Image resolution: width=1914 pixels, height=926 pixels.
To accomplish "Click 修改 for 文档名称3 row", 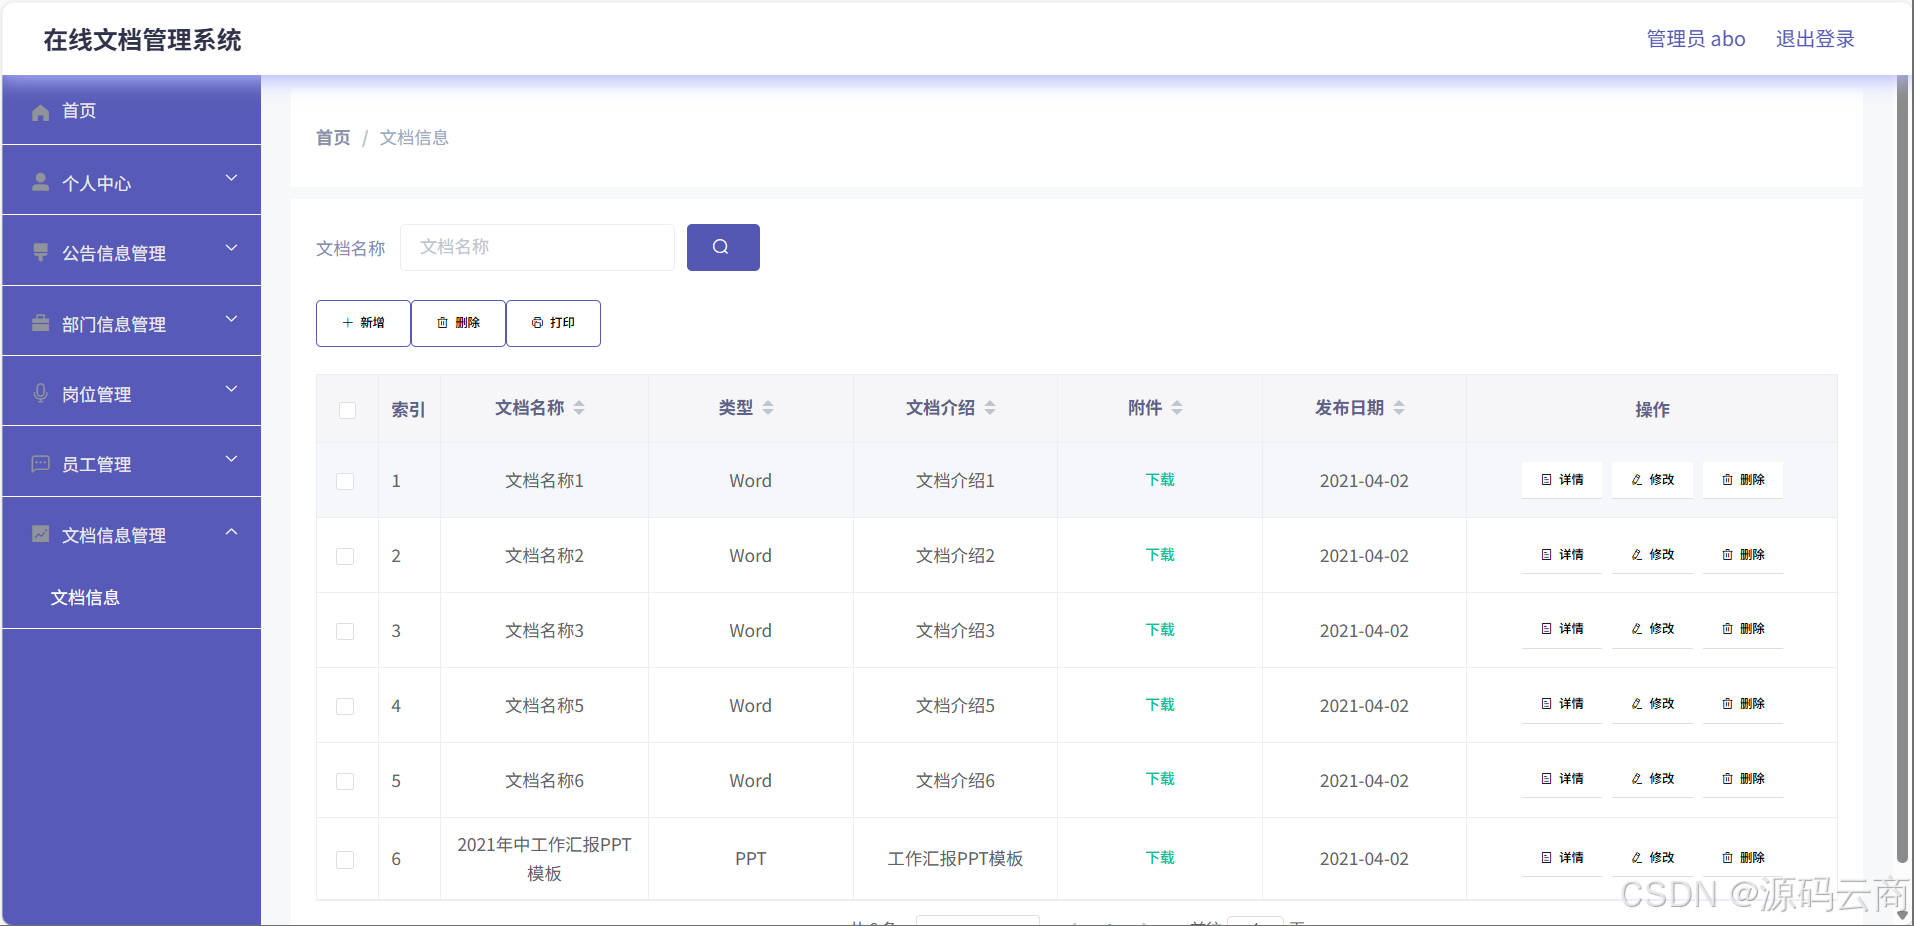I will point(1652,629).
